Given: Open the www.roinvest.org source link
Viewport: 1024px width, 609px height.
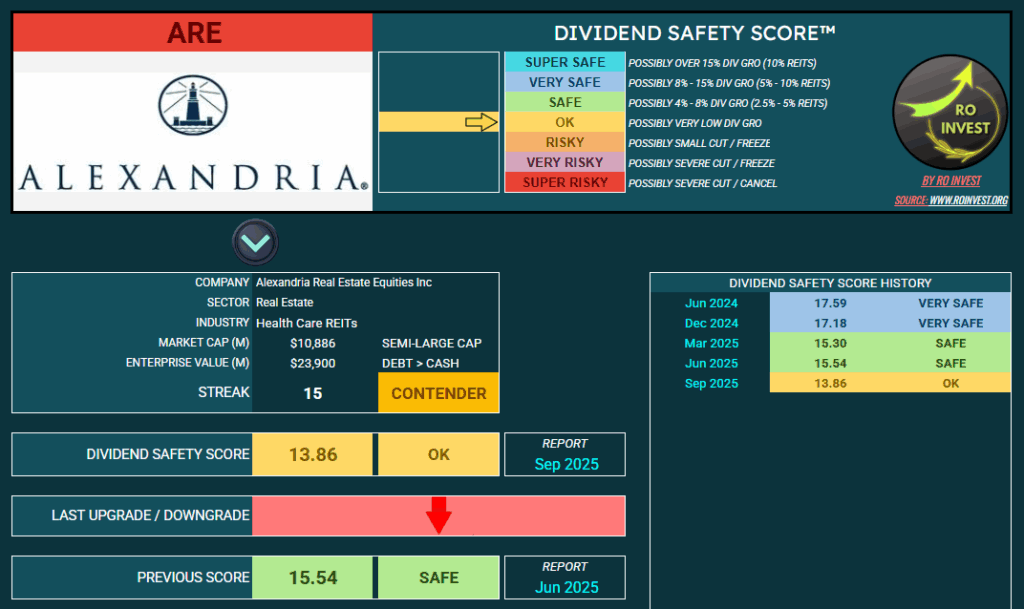Looking at the screenshot, I should pos(967,200).
